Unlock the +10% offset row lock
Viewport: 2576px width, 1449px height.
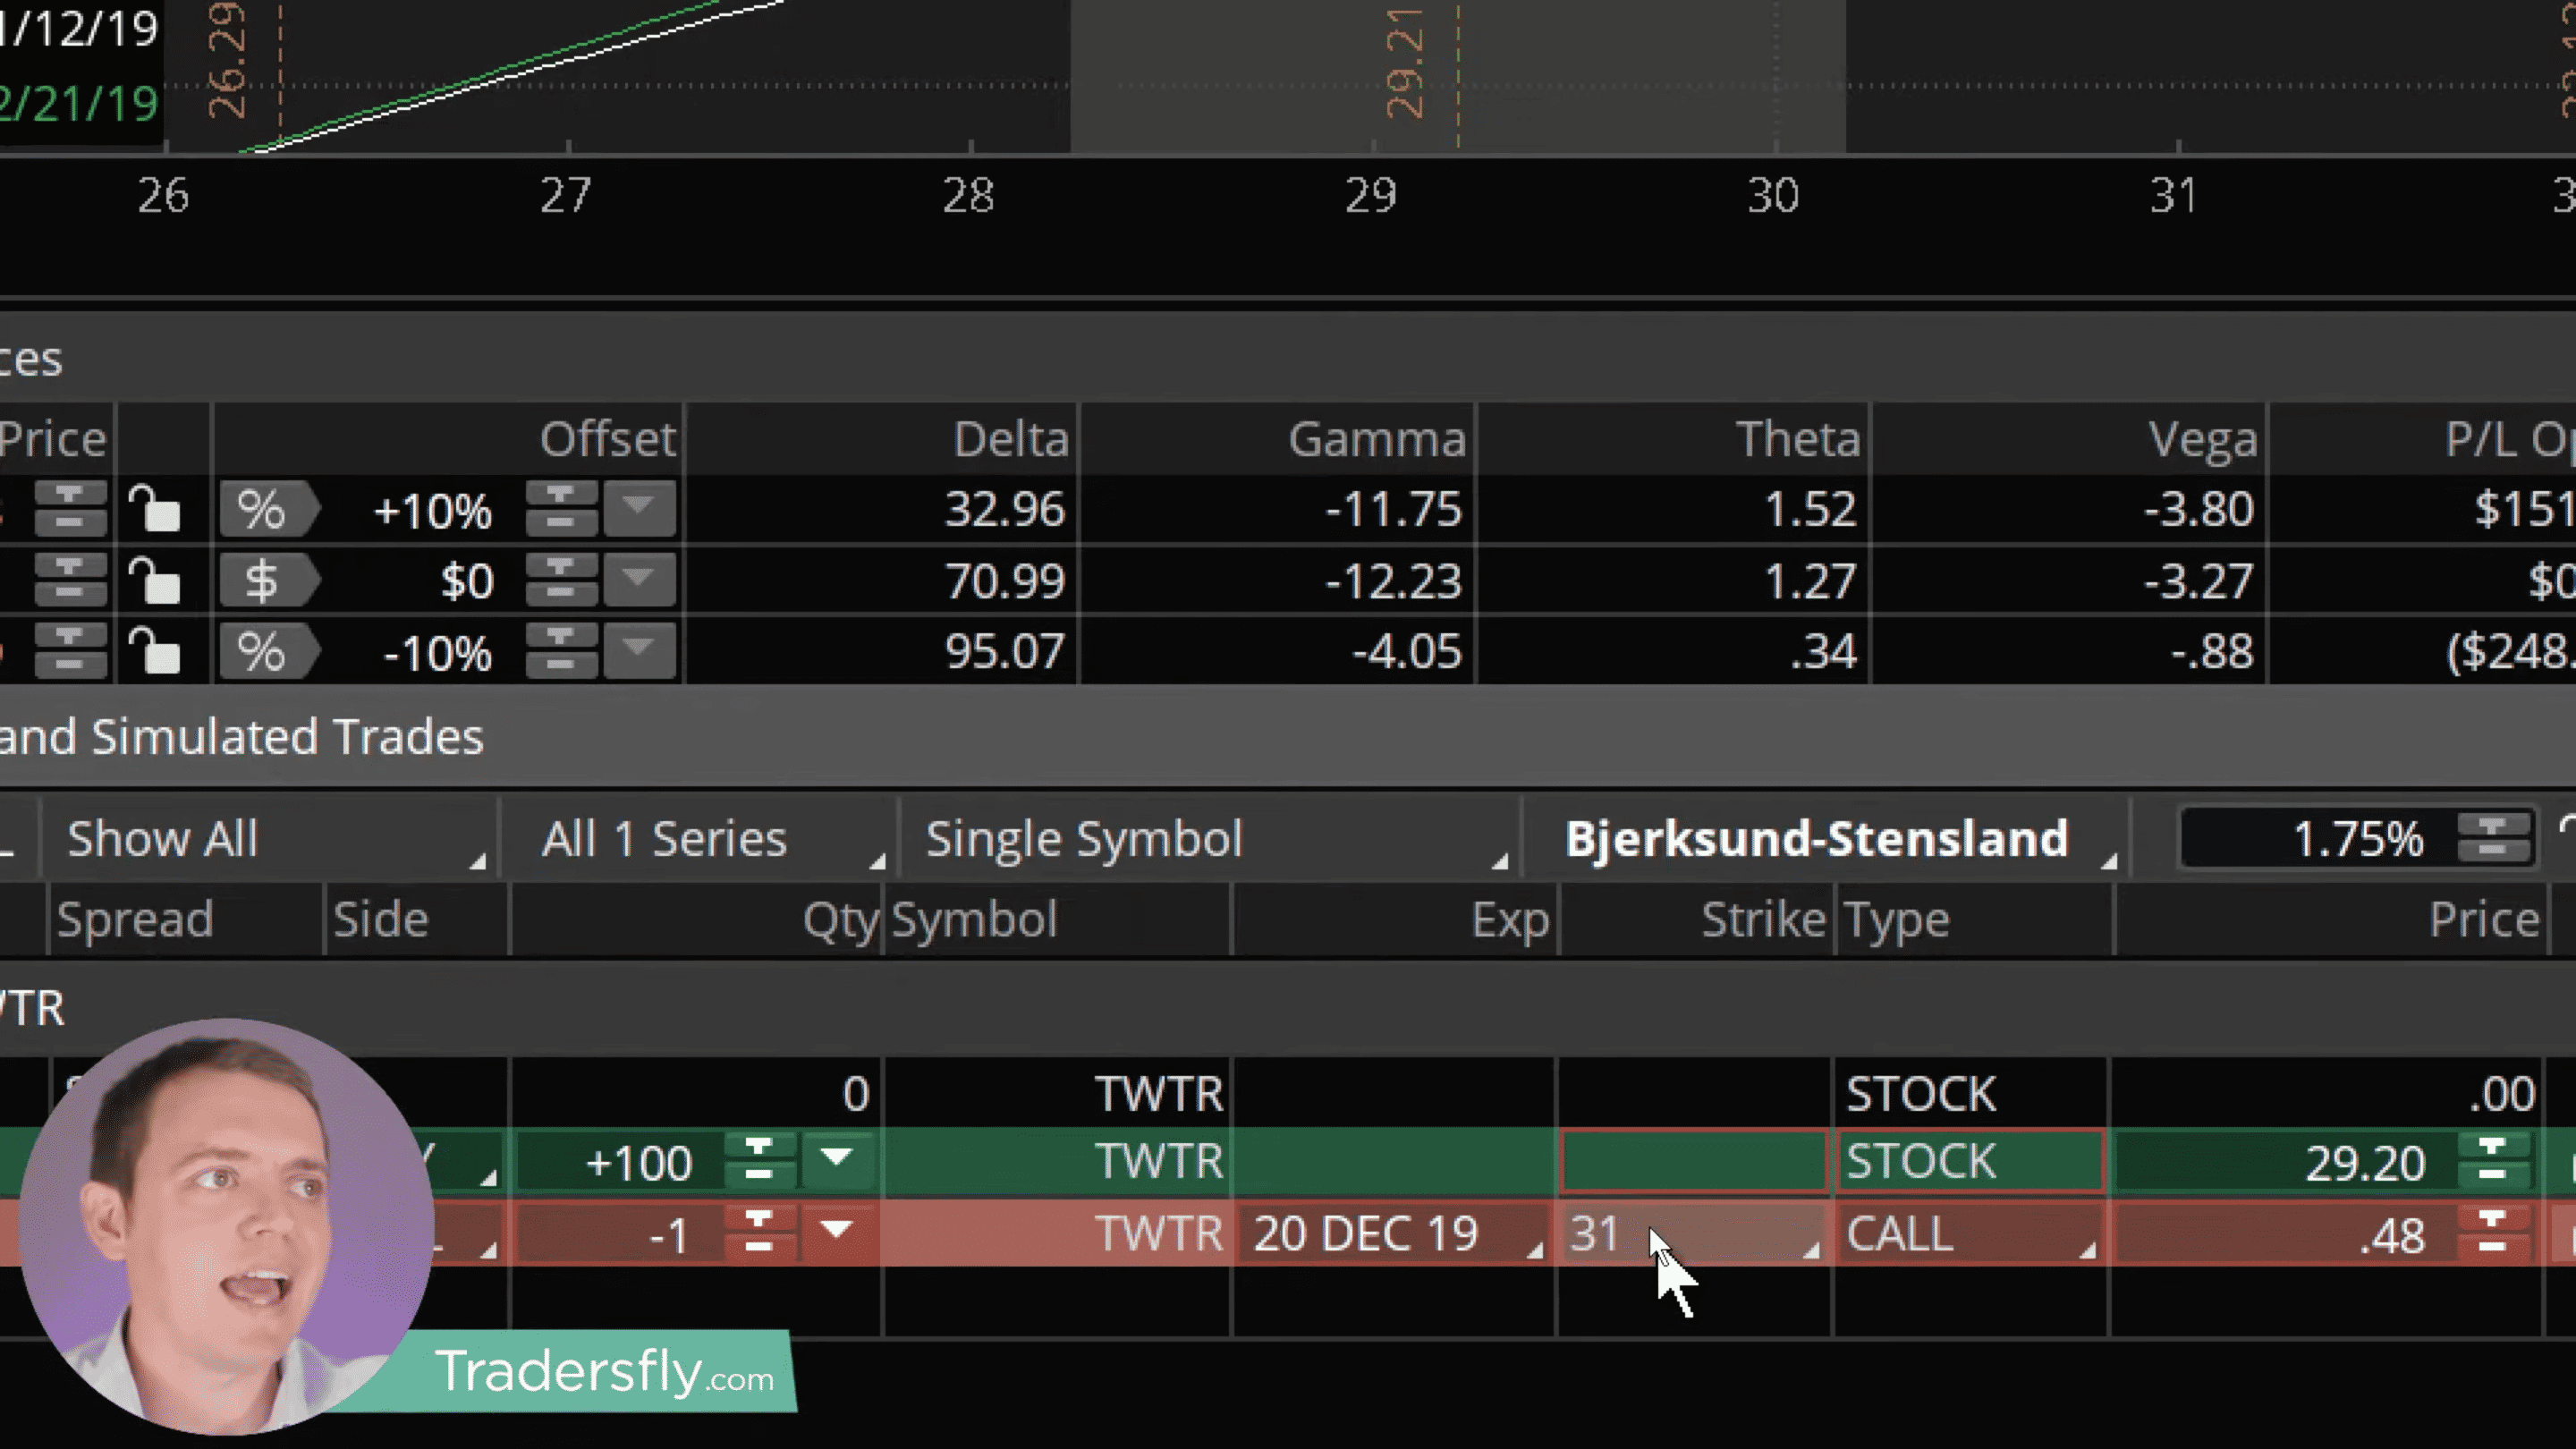pyautogui.click(x=154, y=508)
